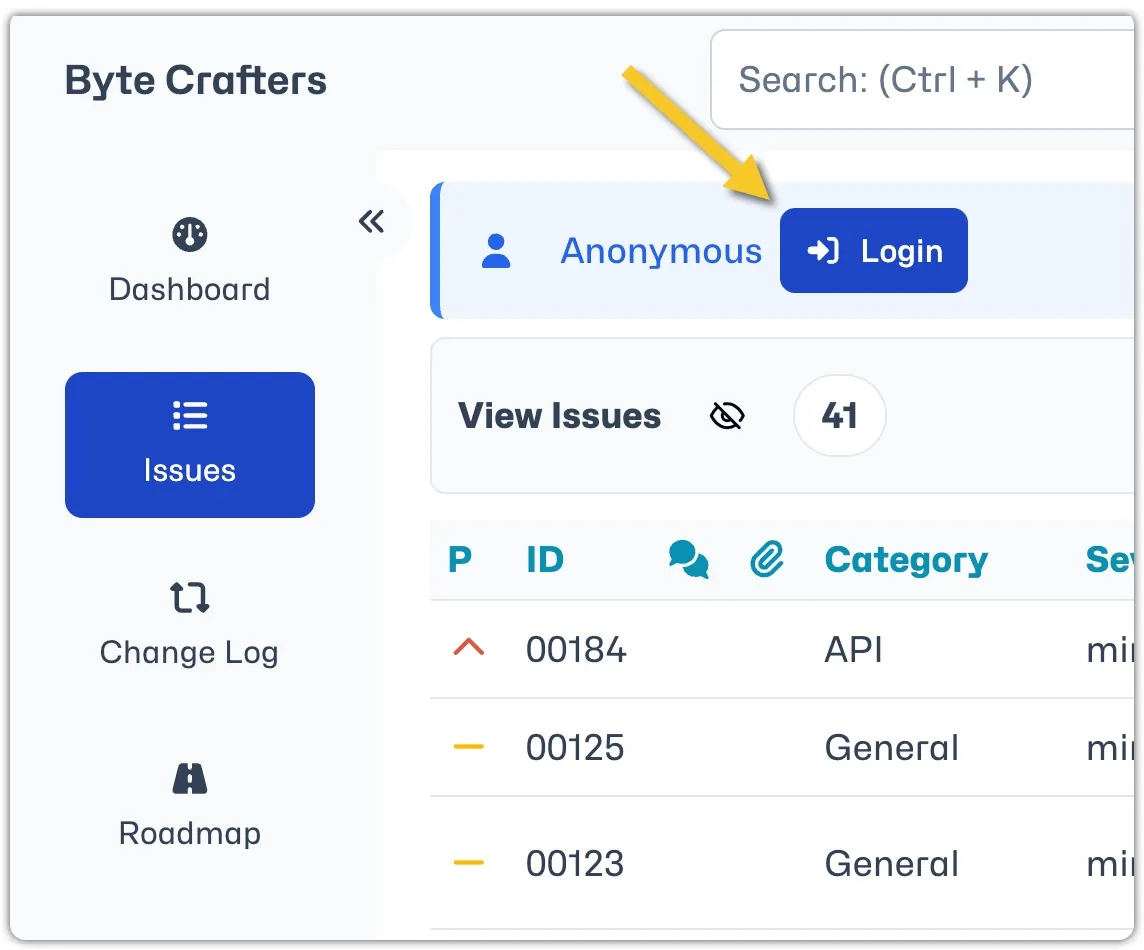Sort issues by the ID column header
1144x950 pixels.
[x=545, y=560]
